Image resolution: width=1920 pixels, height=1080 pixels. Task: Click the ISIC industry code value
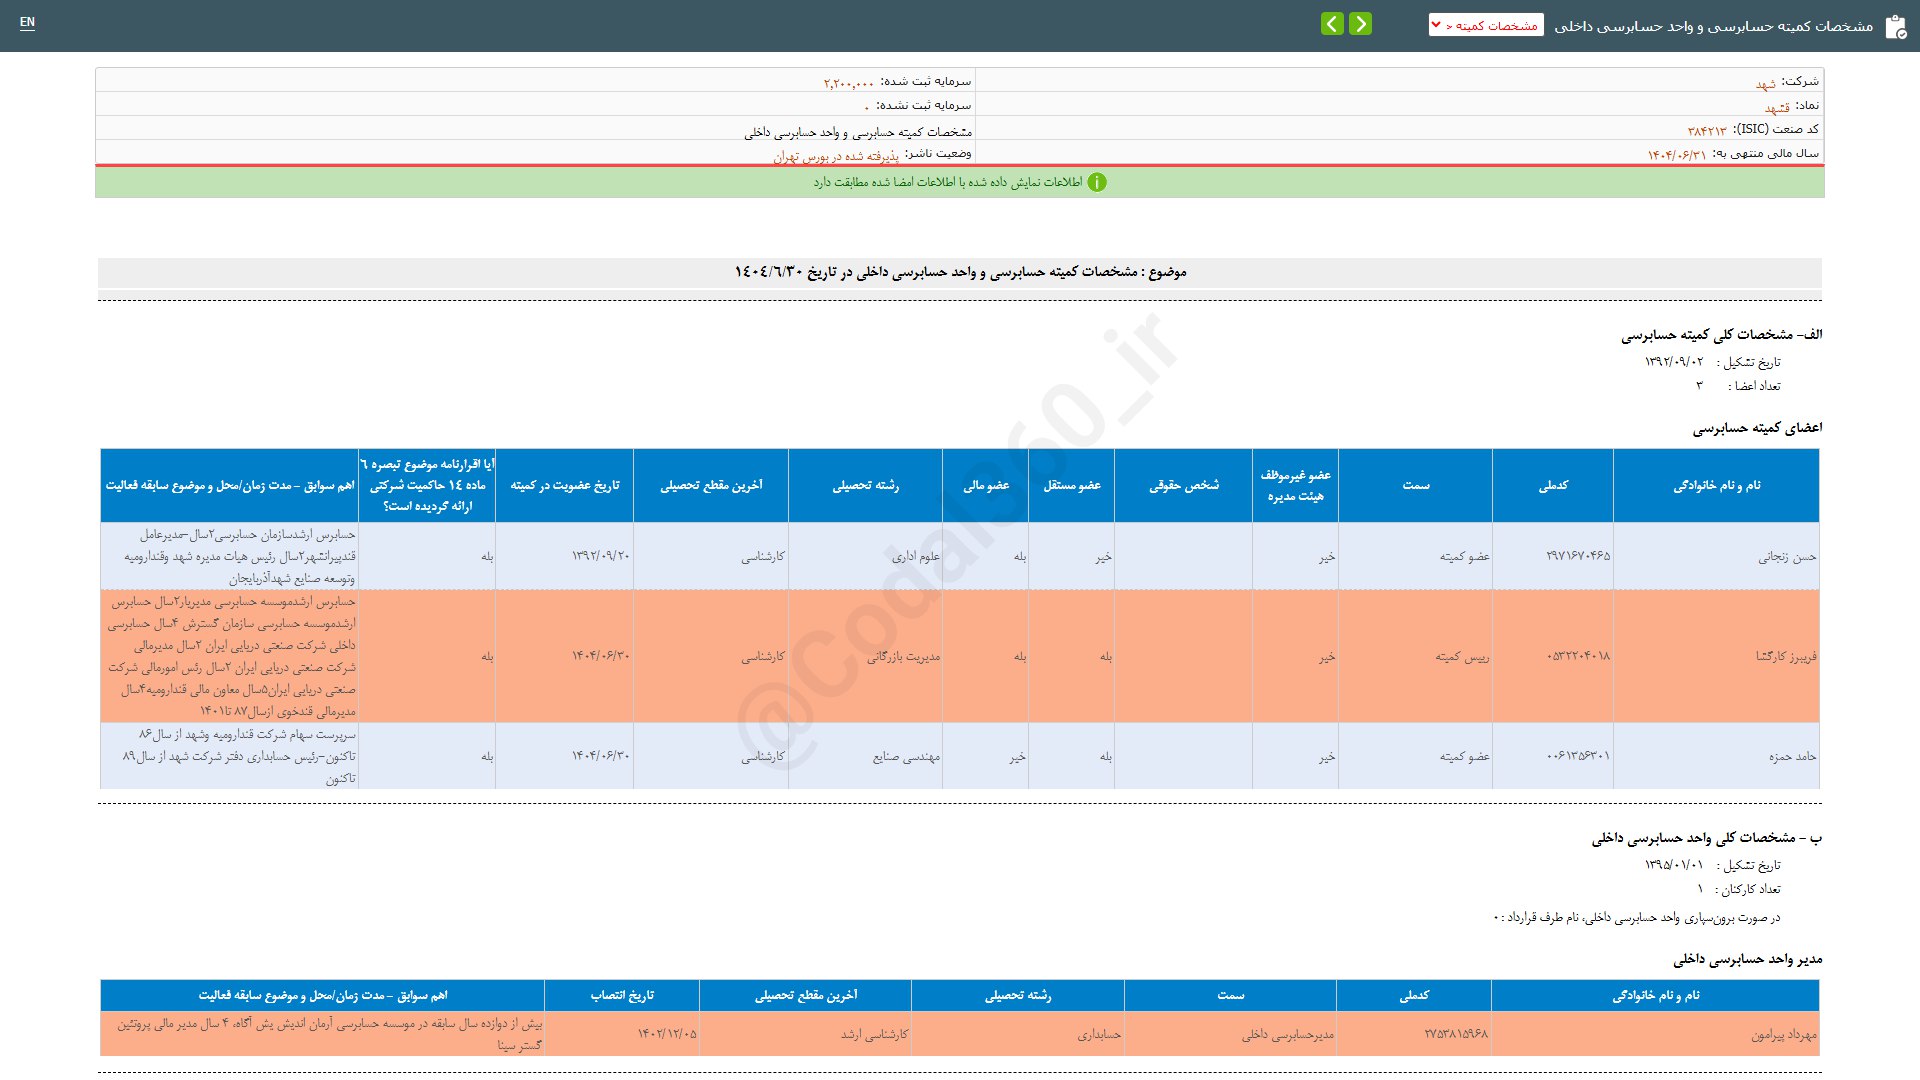click(x=1707, y=131)
